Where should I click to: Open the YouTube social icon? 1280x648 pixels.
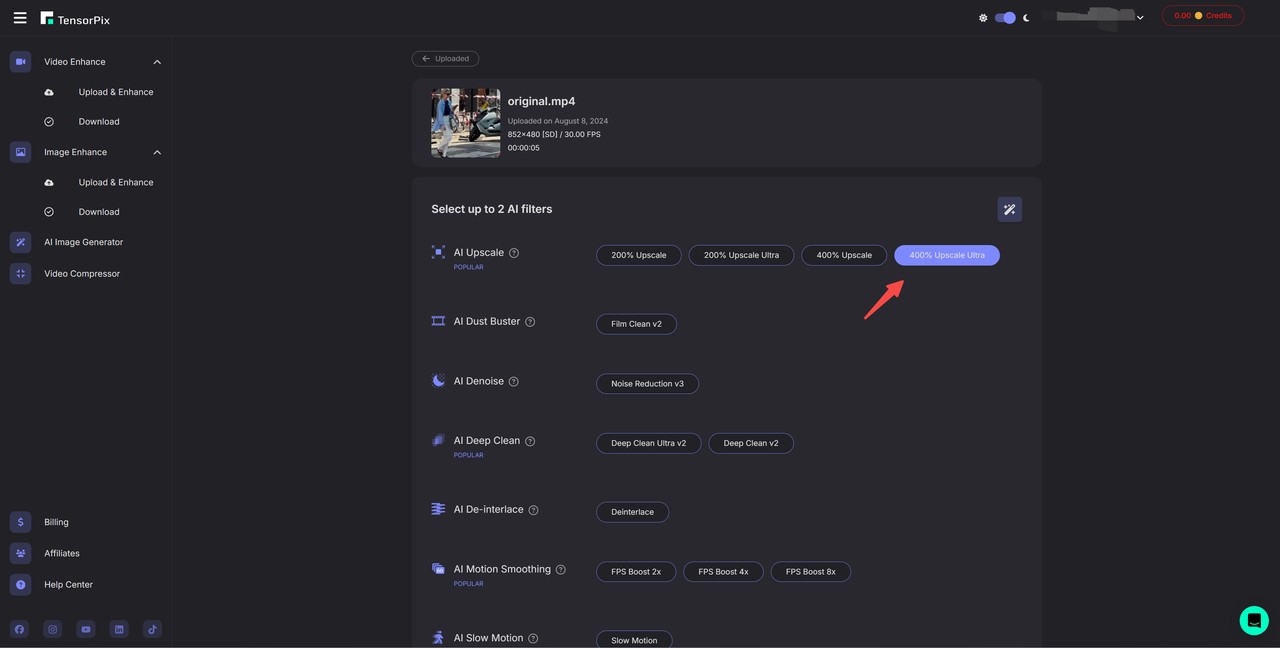coord(86,629)
